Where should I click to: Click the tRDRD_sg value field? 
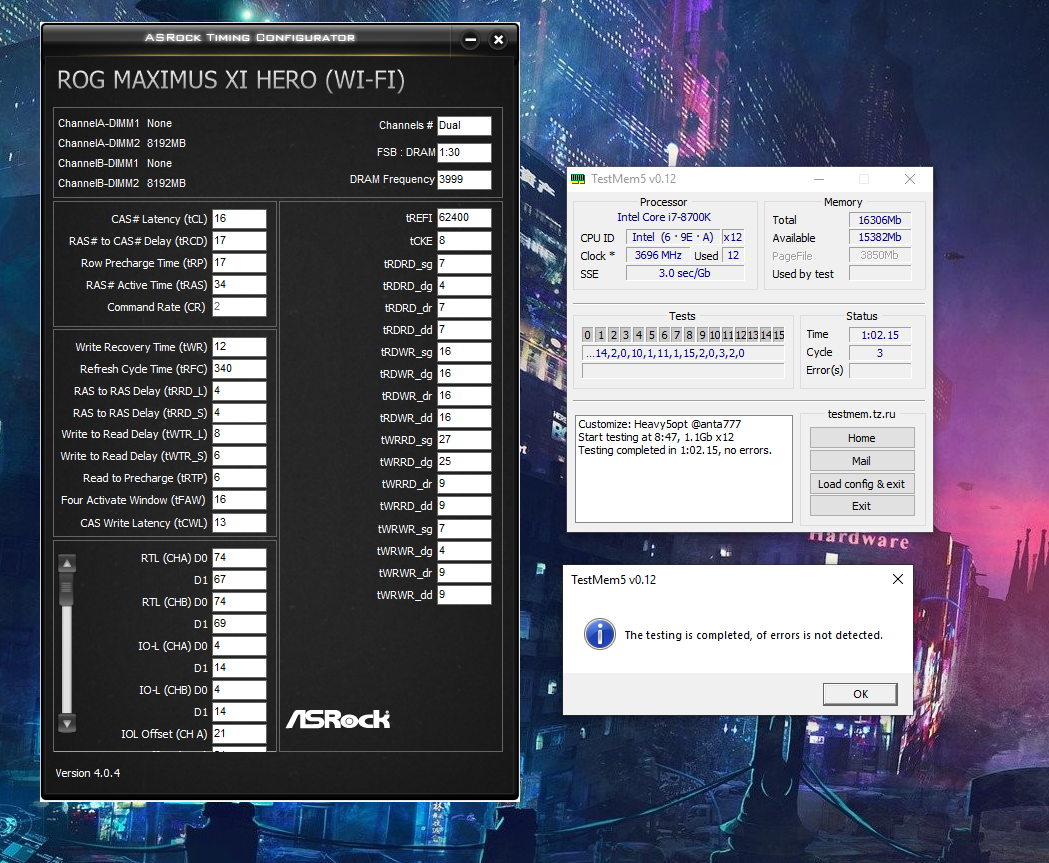click(x=464, y=264)
